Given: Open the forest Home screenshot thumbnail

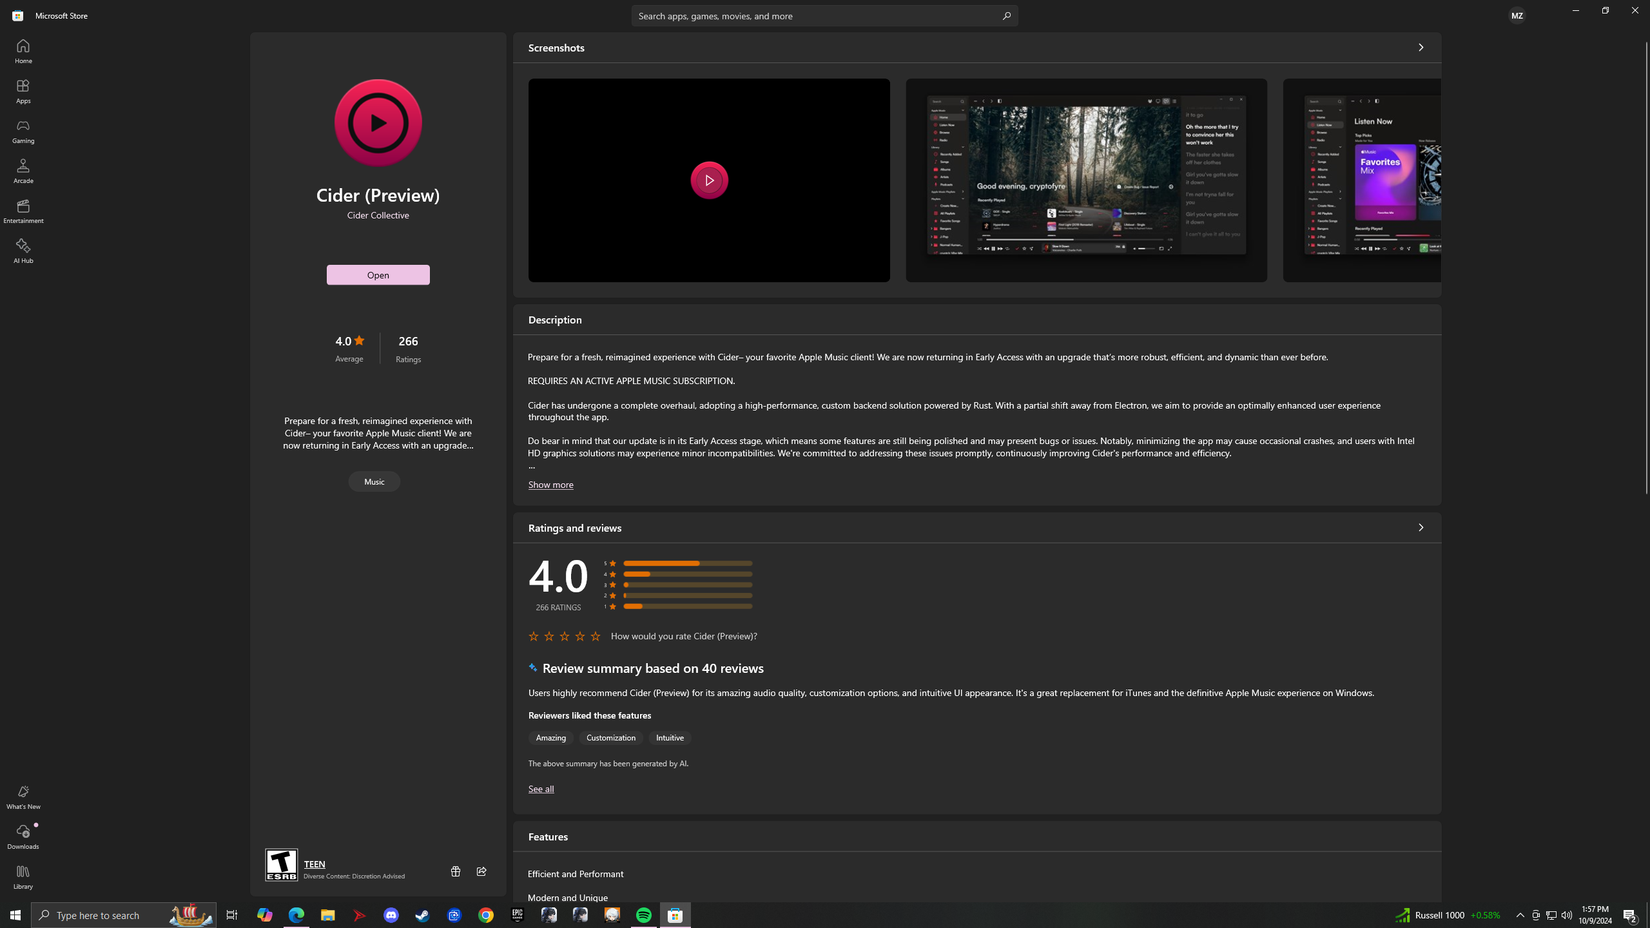Looking at the screenshot, I should tap(1086, 180).
